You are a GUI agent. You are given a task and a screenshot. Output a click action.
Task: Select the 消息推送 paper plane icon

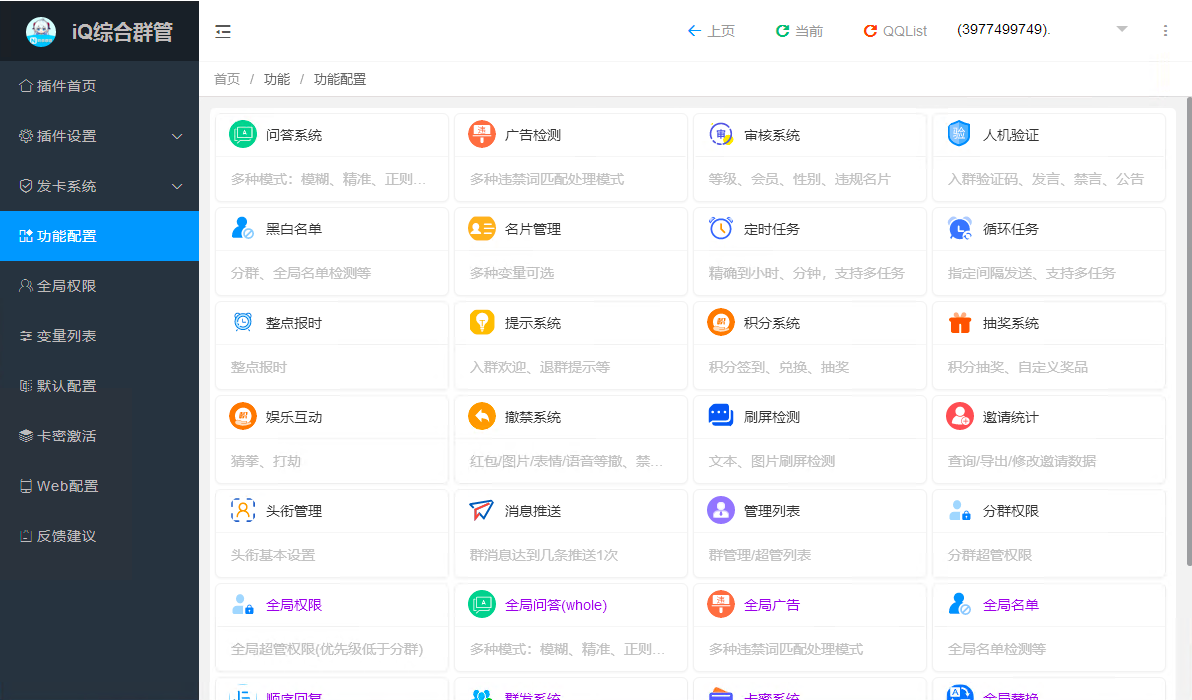482,510
